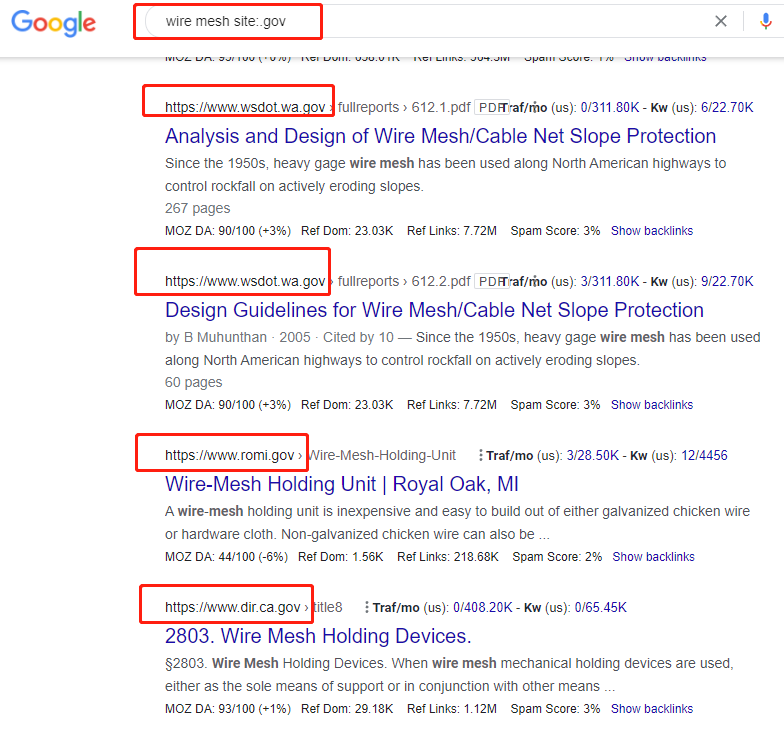
Task: Click traffic value 3/311.80K for 612.2.pdf
Action: 610,282
